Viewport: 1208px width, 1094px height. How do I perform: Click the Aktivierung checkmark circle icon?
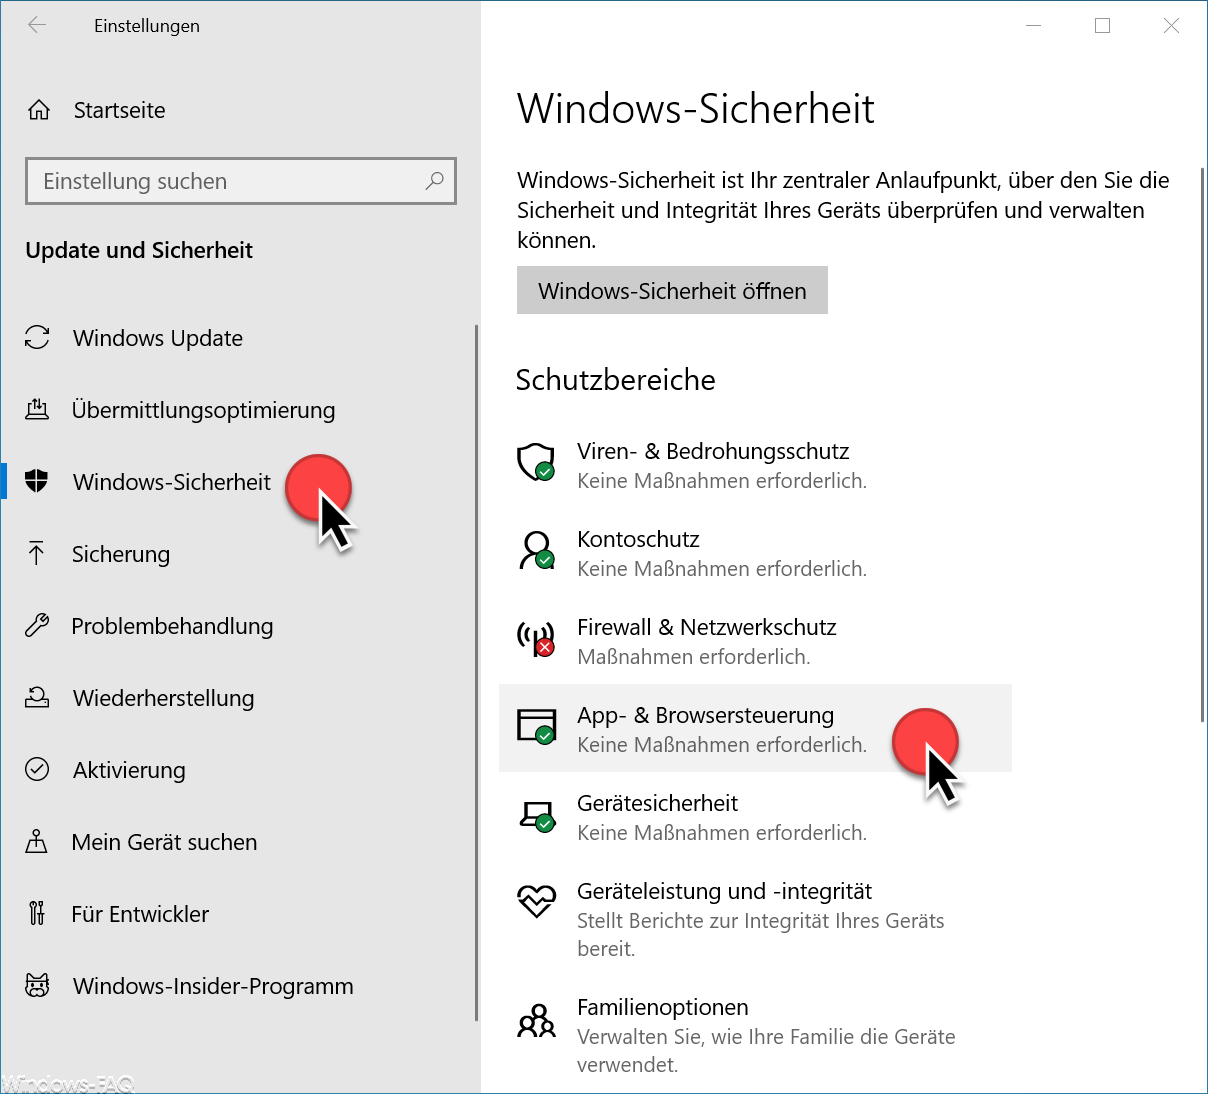(37, 769)
